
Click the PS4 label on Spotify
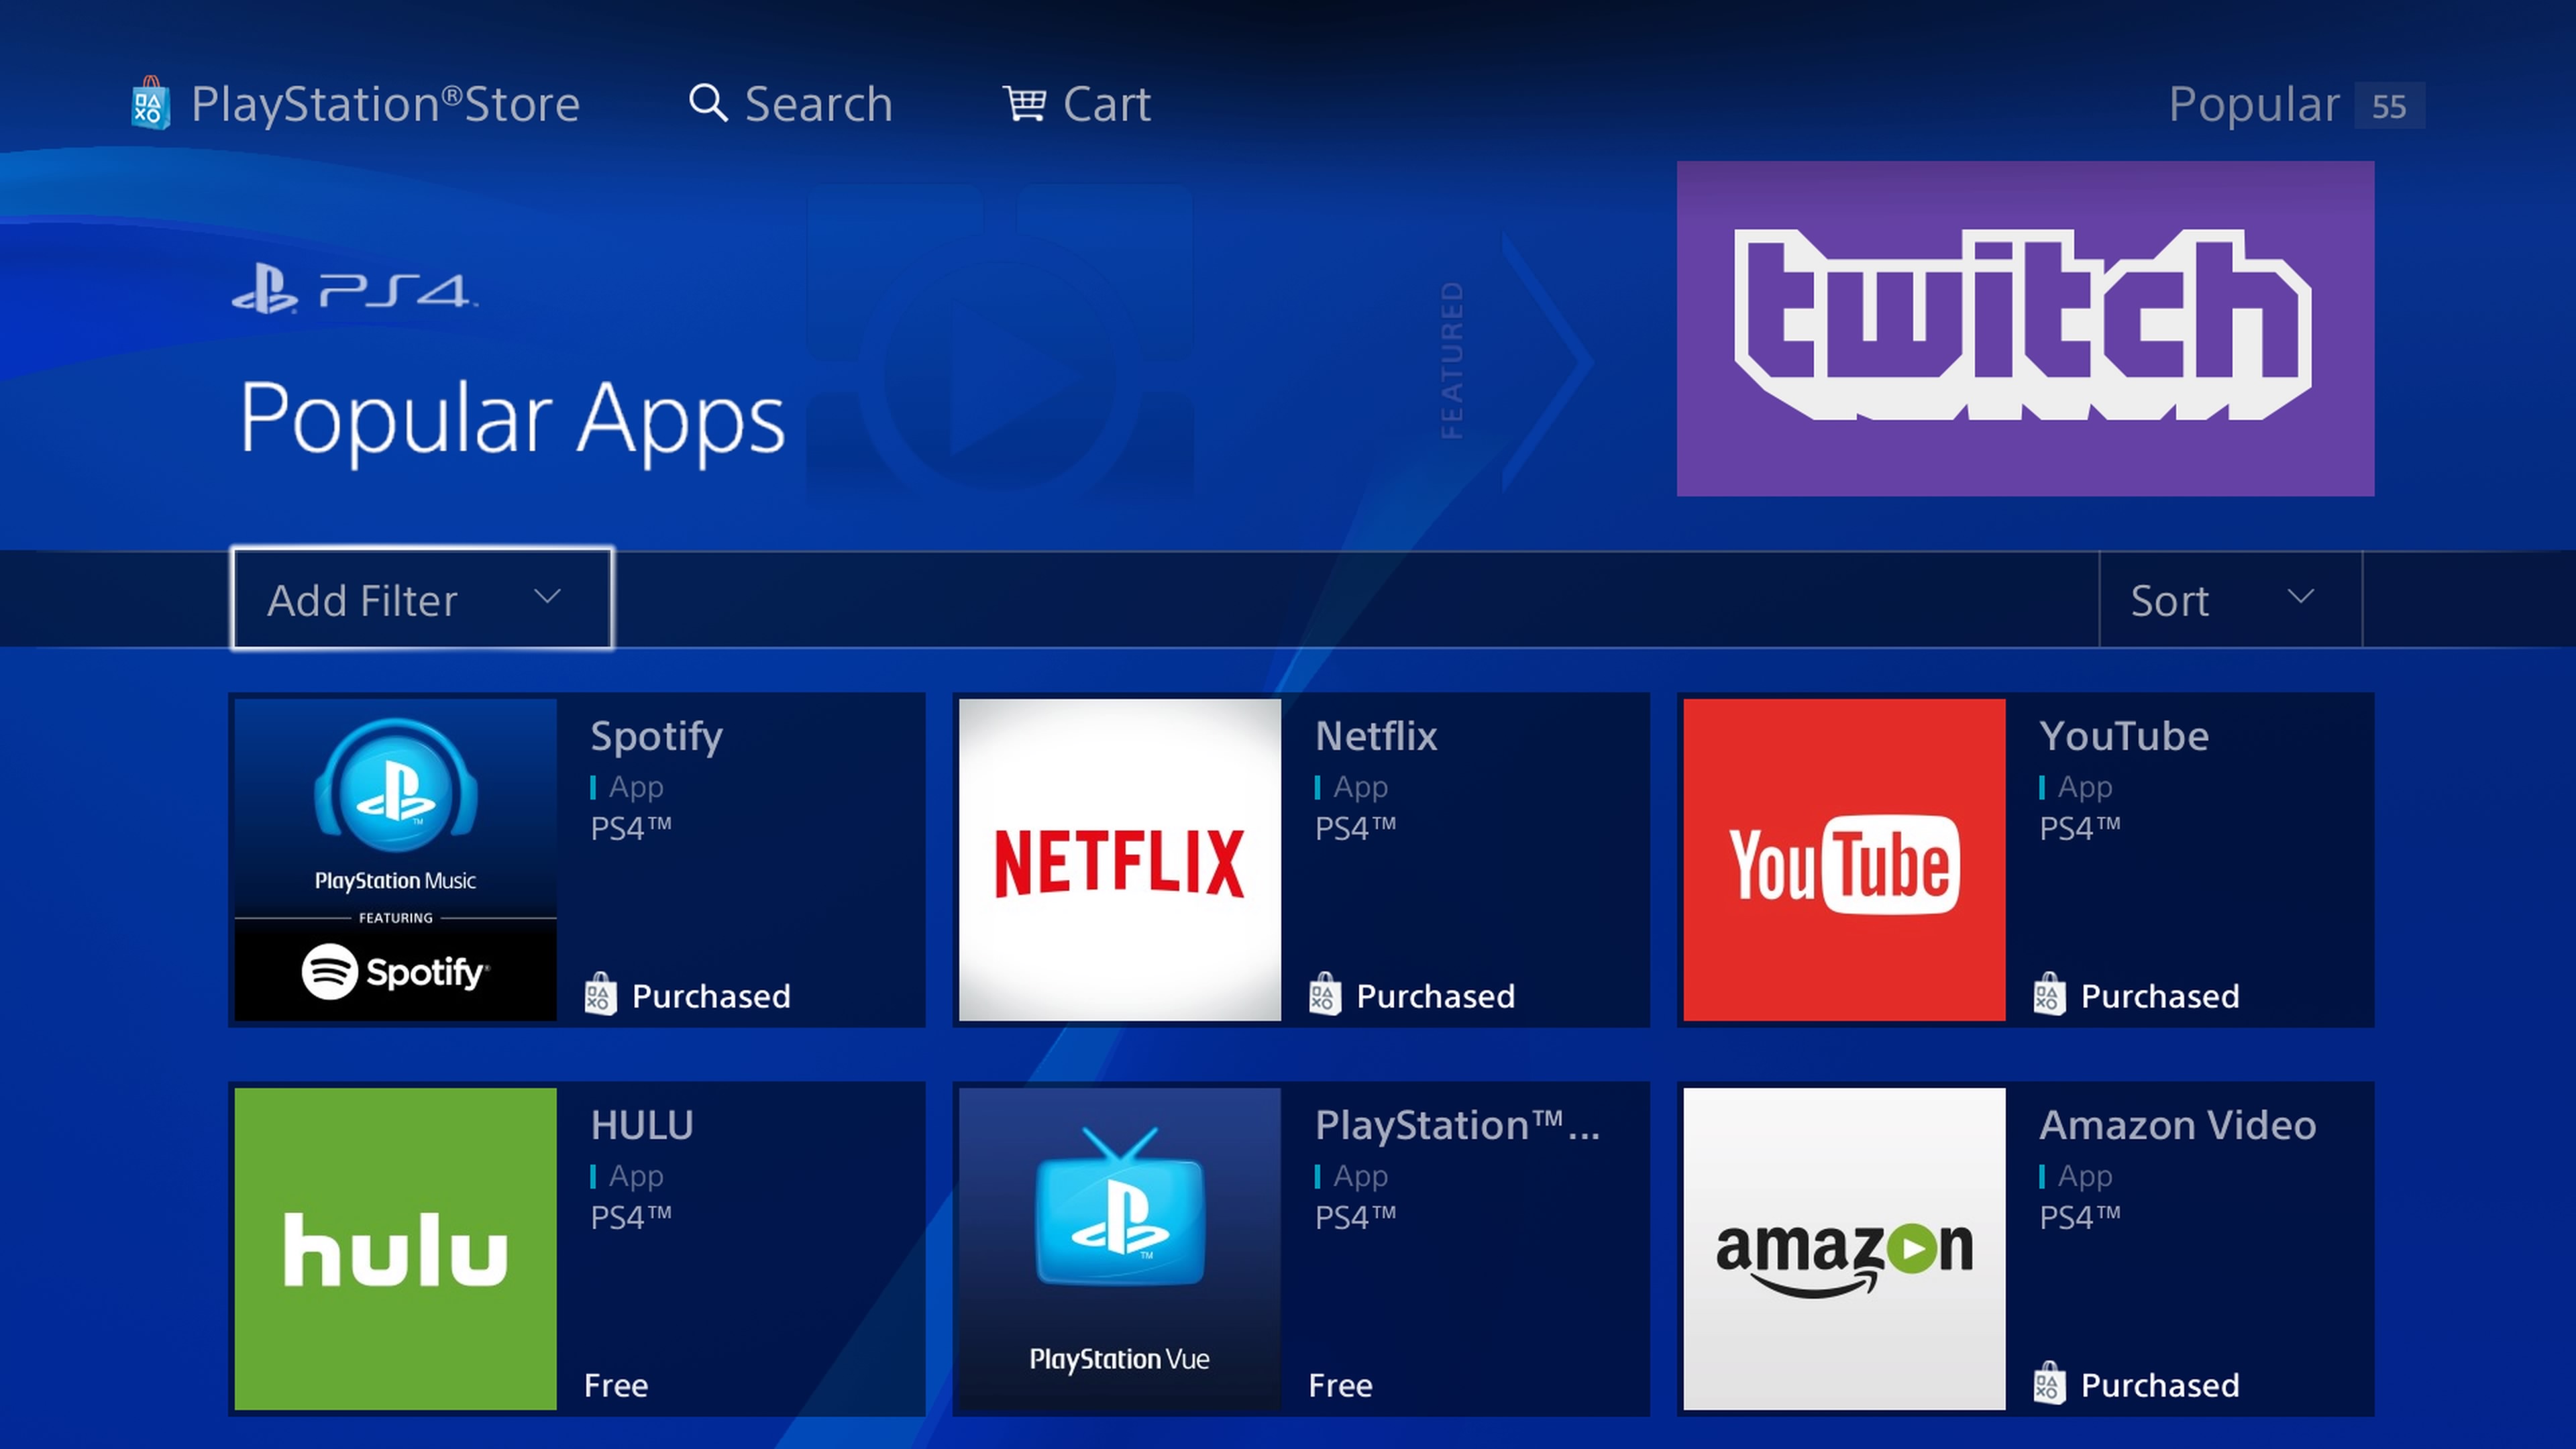pyautogui.click(x=632, y=828)
